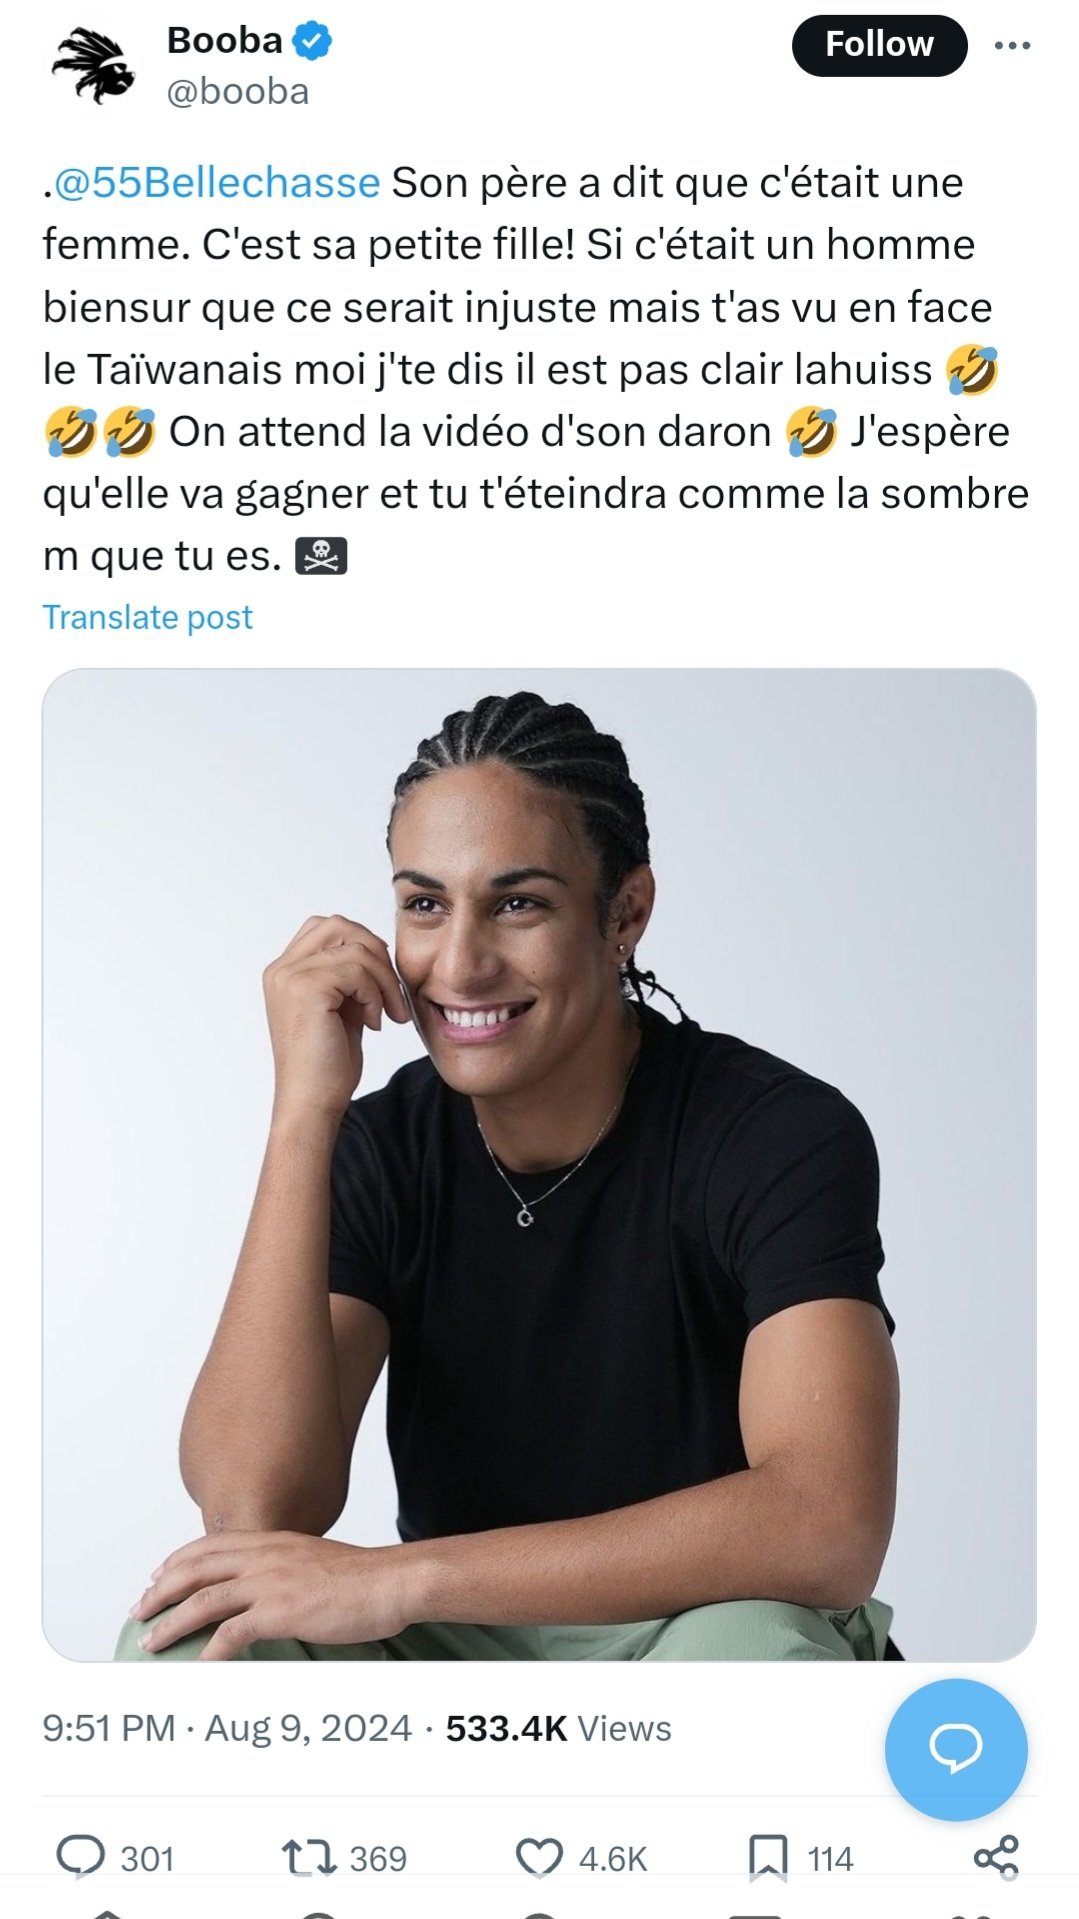Click Translate post
The image size is (1079, 1919).
pos(147,617)
